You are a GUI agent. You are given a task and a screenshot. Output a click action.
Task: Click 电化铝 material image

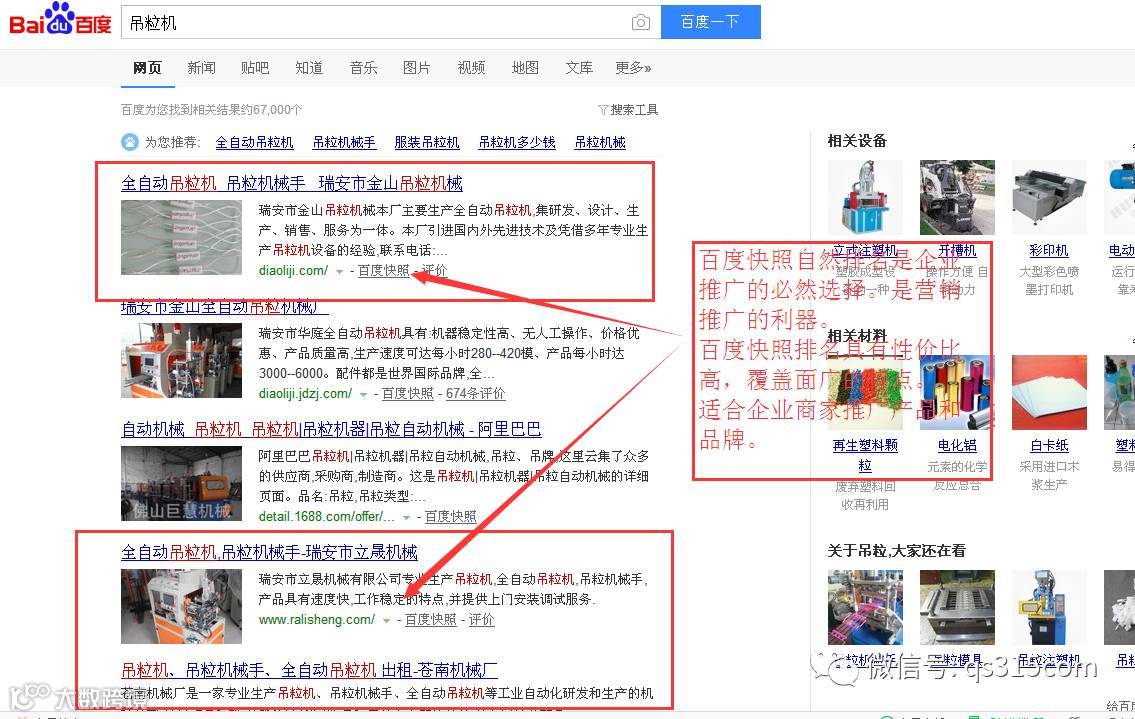pos(957,392)
